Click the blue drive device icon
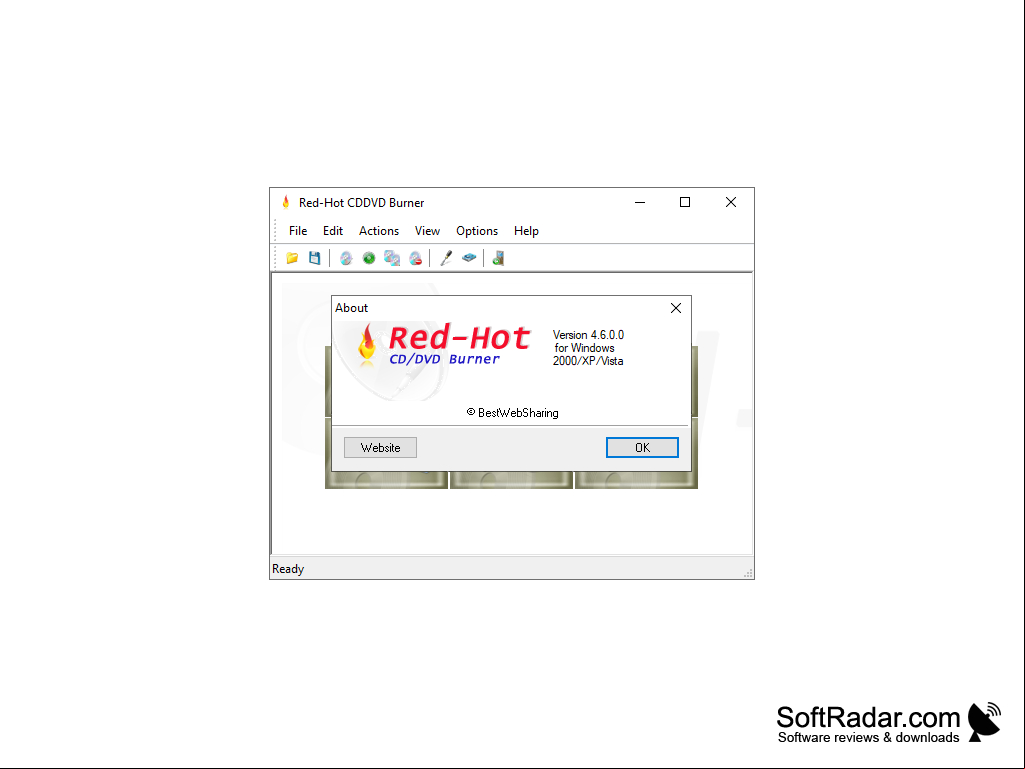 click(469, 258)
